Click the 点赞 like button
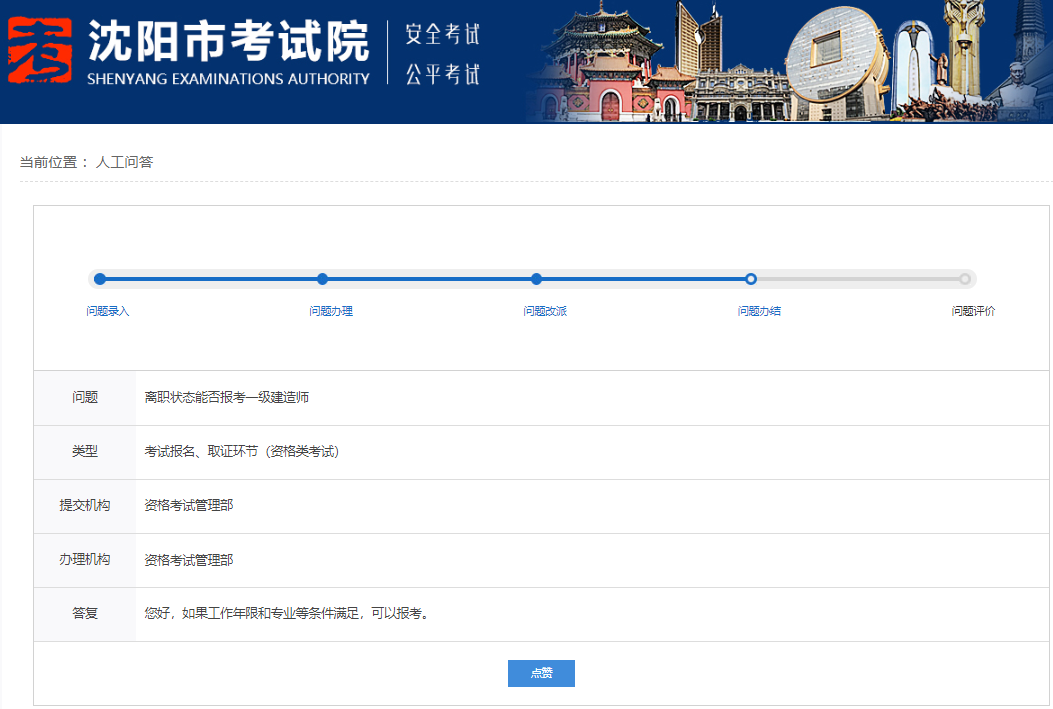 click(x=541, y=673)
